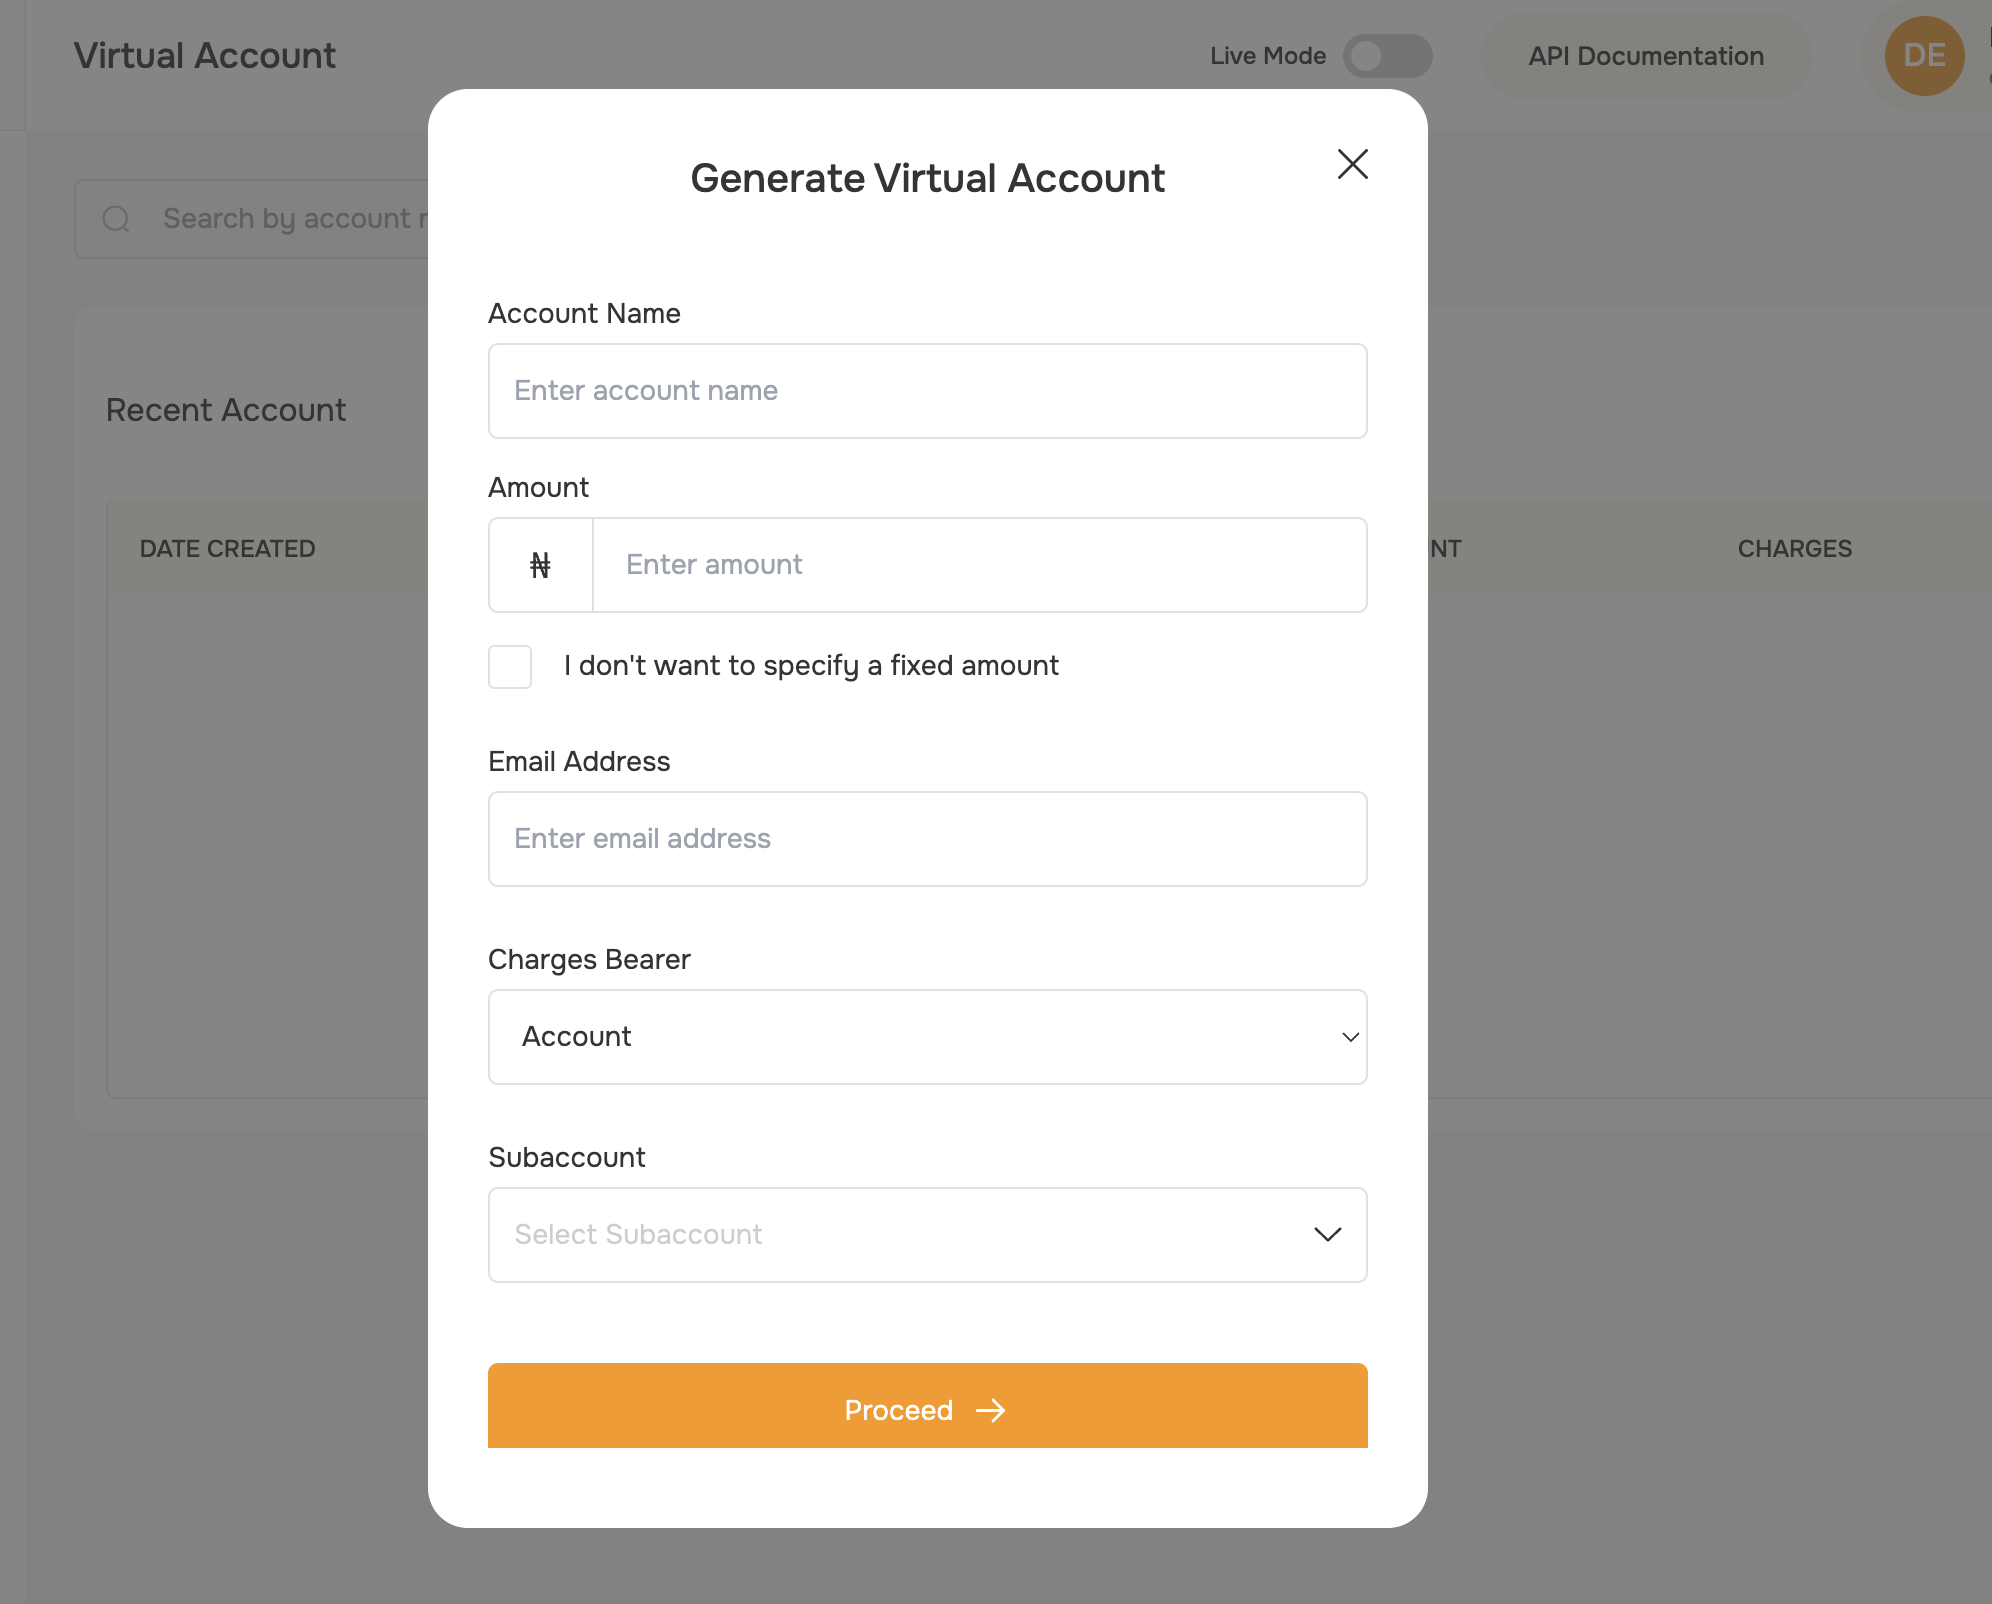1992x1604 pixels.
Task: Click the CHARGES column header
Action: pos(1794,549)
